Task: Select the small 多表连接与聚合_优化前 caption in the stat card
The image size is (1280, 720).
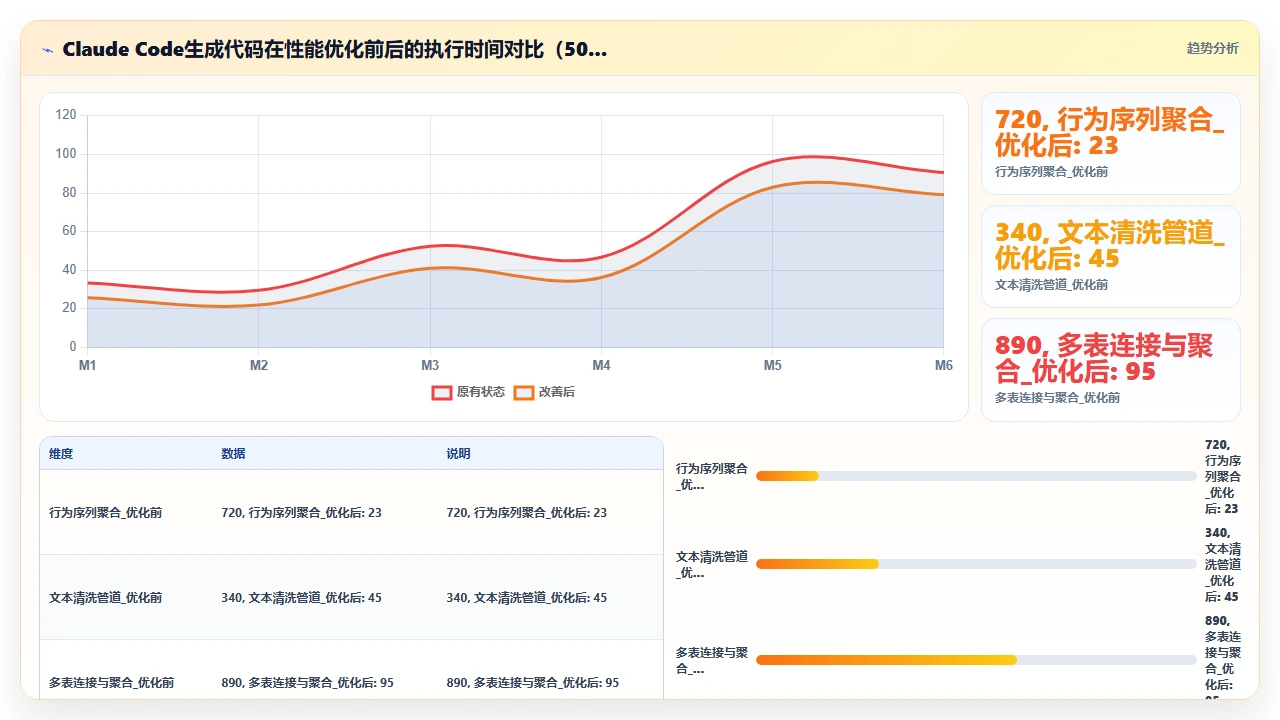Action: pyautogui.click(x=1057, y=398)
